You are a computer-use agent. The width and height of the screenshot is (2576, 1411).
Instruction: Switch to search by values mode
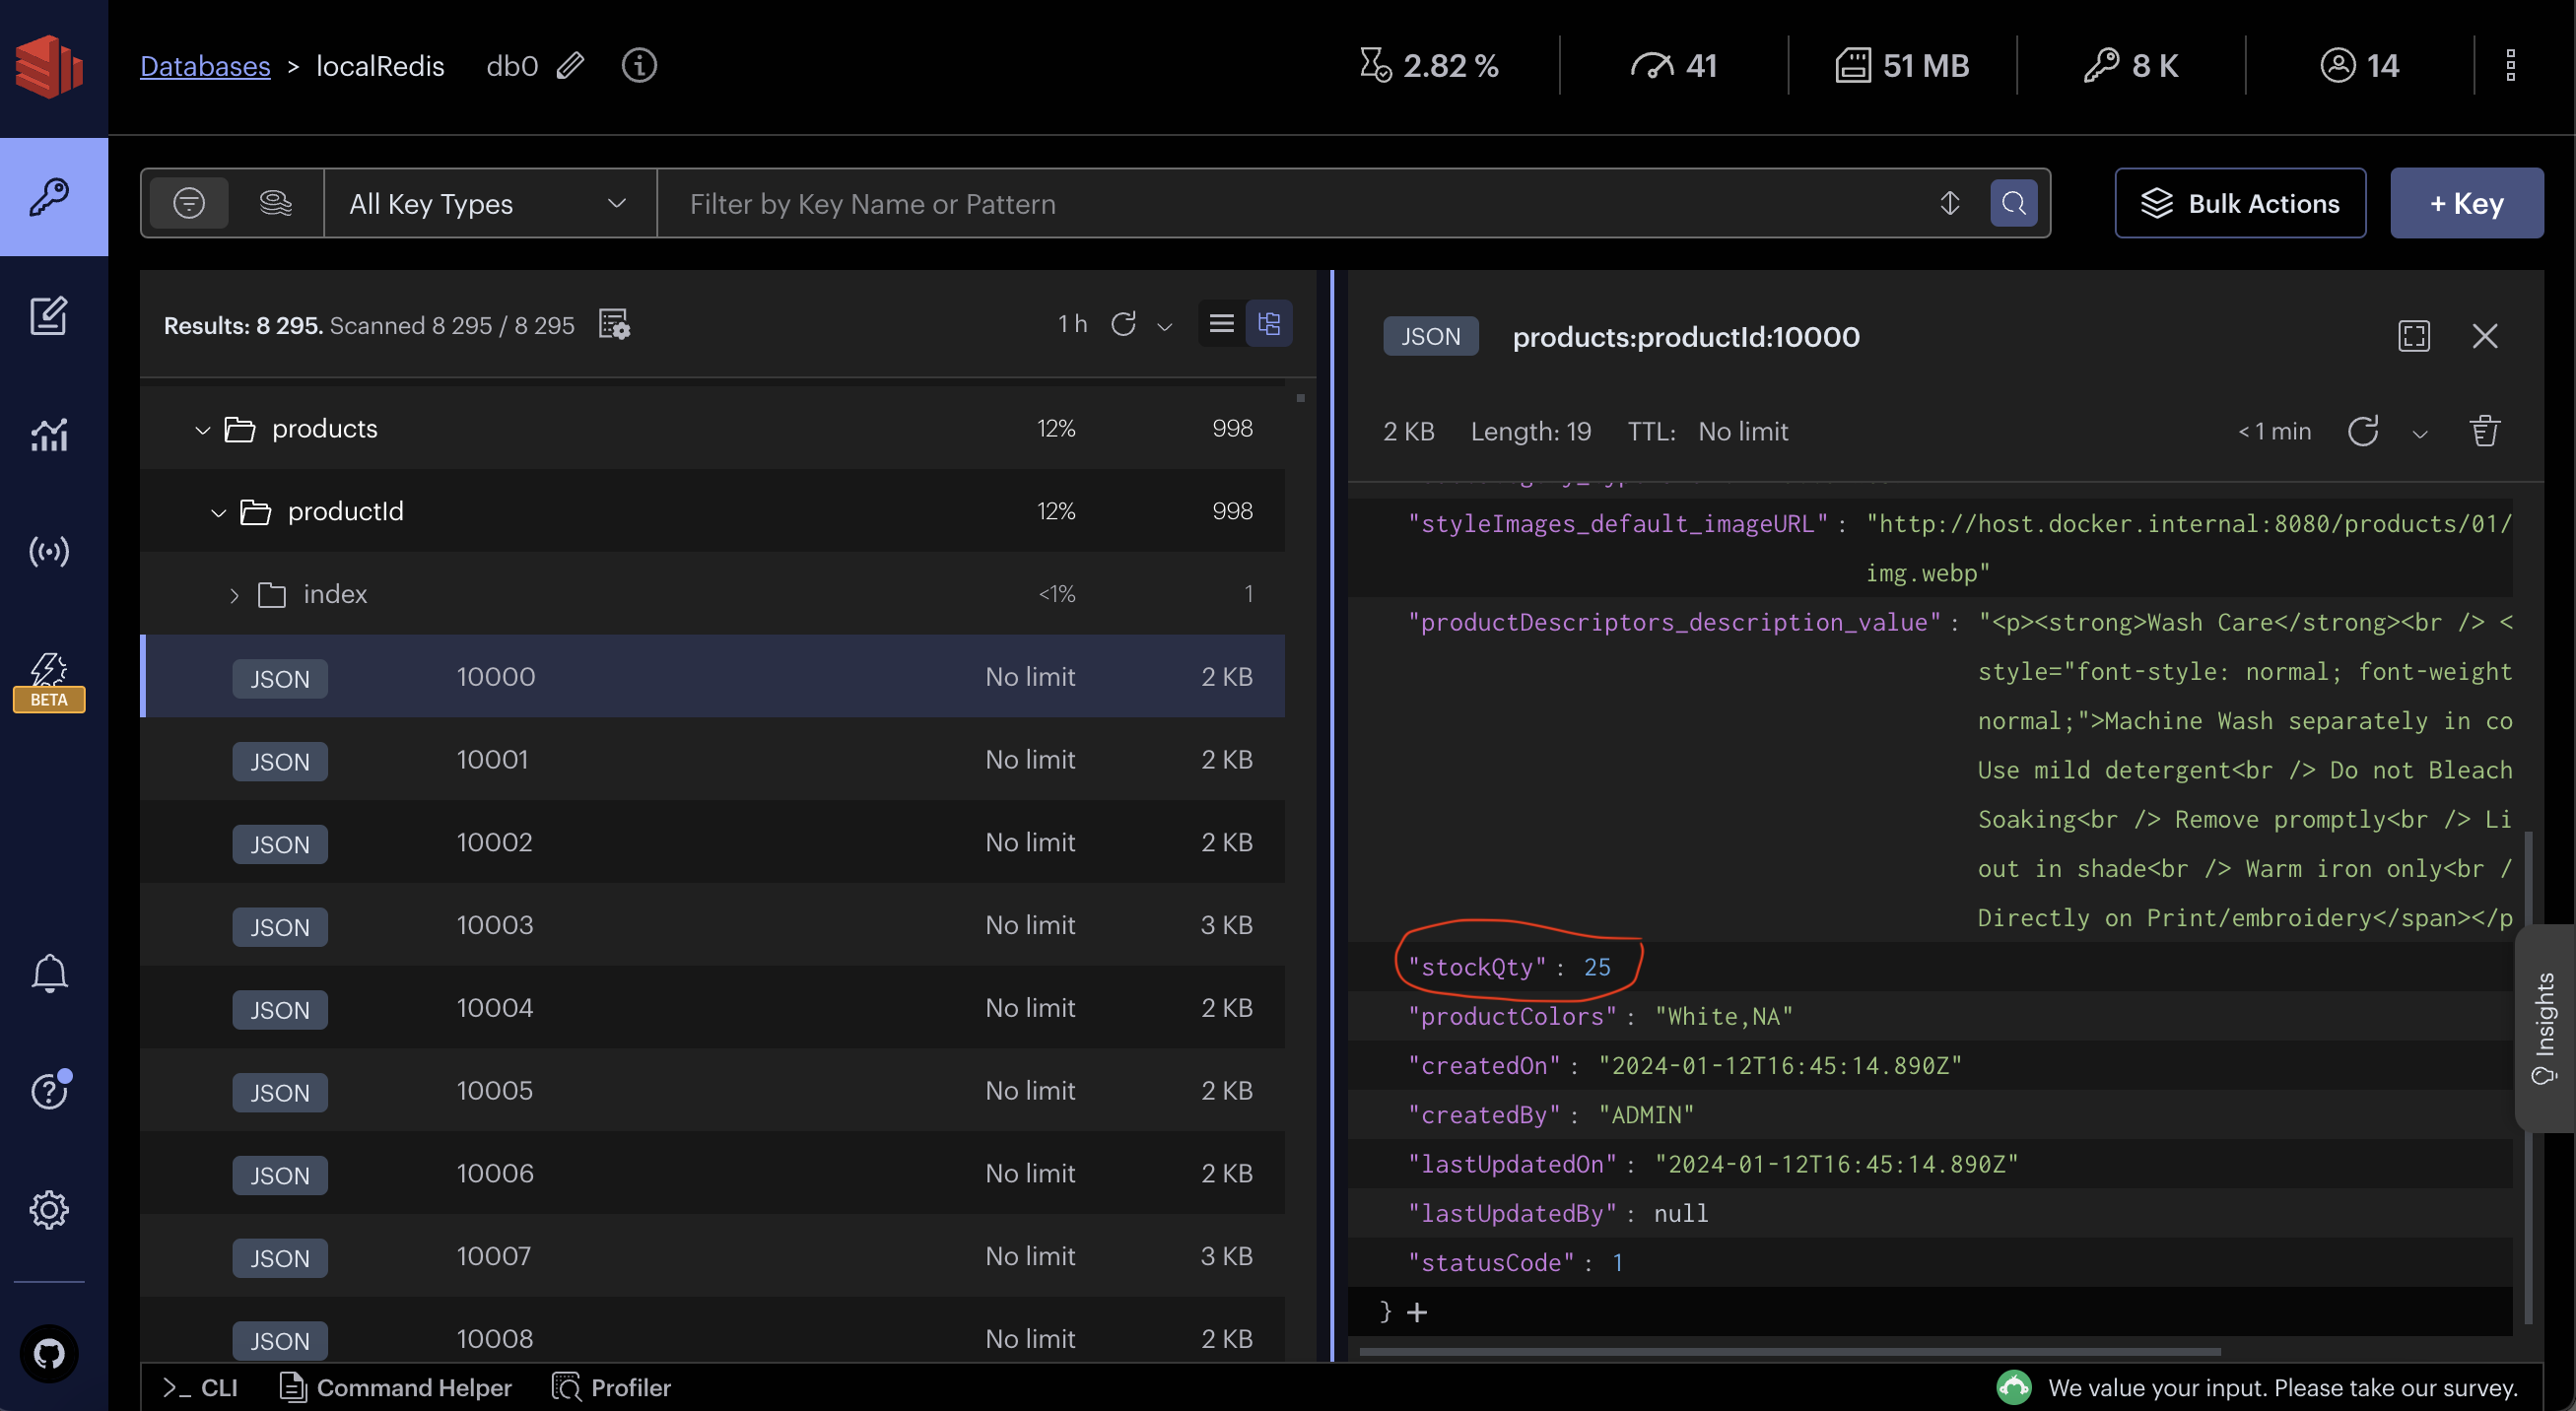[275, 203]
